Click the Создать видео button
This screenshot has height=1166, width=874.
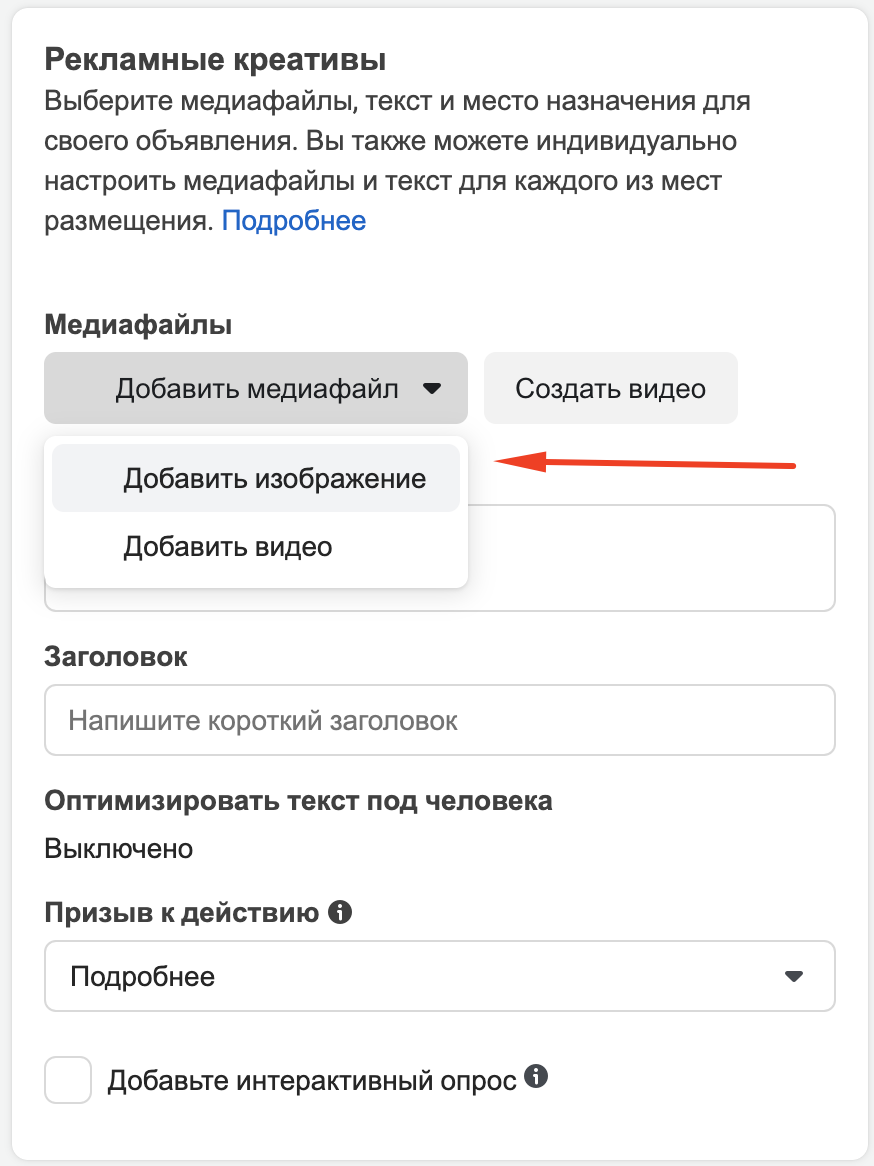611,388
